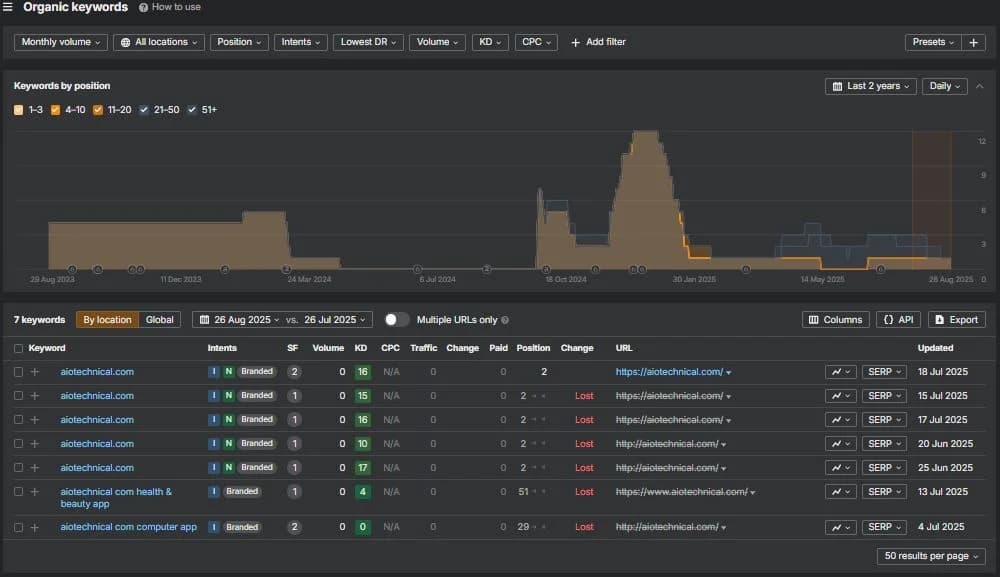Image resolution: width=1000 pixels, height=577 pixels.
Task: Expand URL options for https://www.aiotechnical.com/ row
Action: click(753, 492)
